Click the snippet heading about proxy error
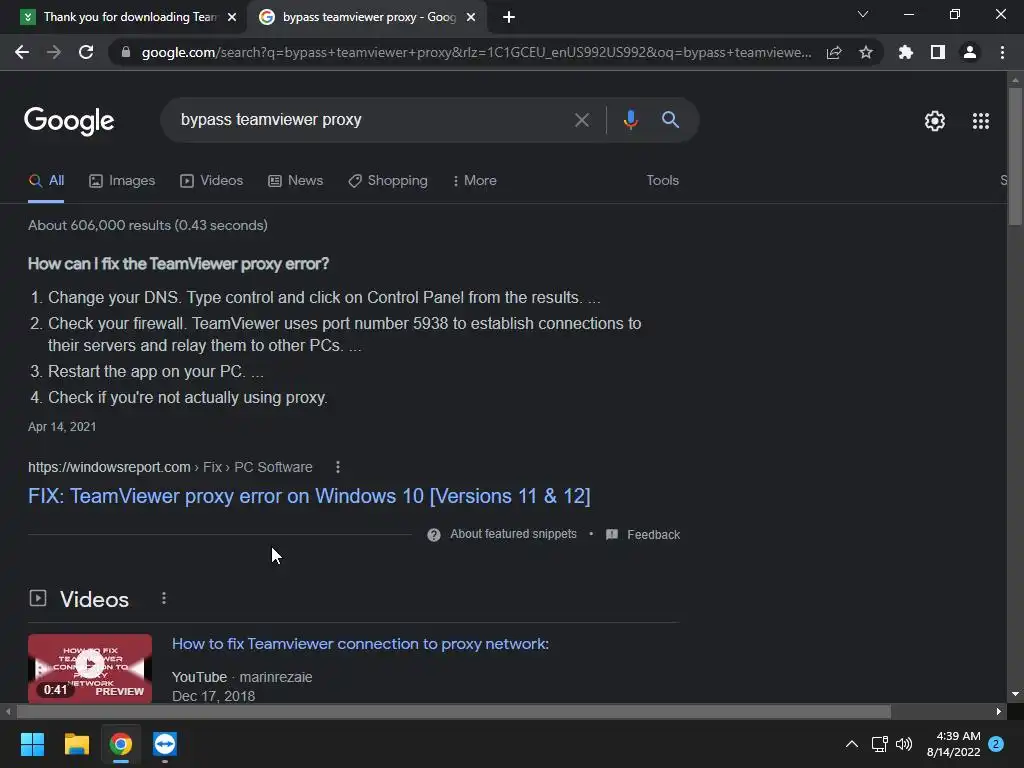This screenshot has height=768, width=1024. pyautogui.click(x=178, y=264)
